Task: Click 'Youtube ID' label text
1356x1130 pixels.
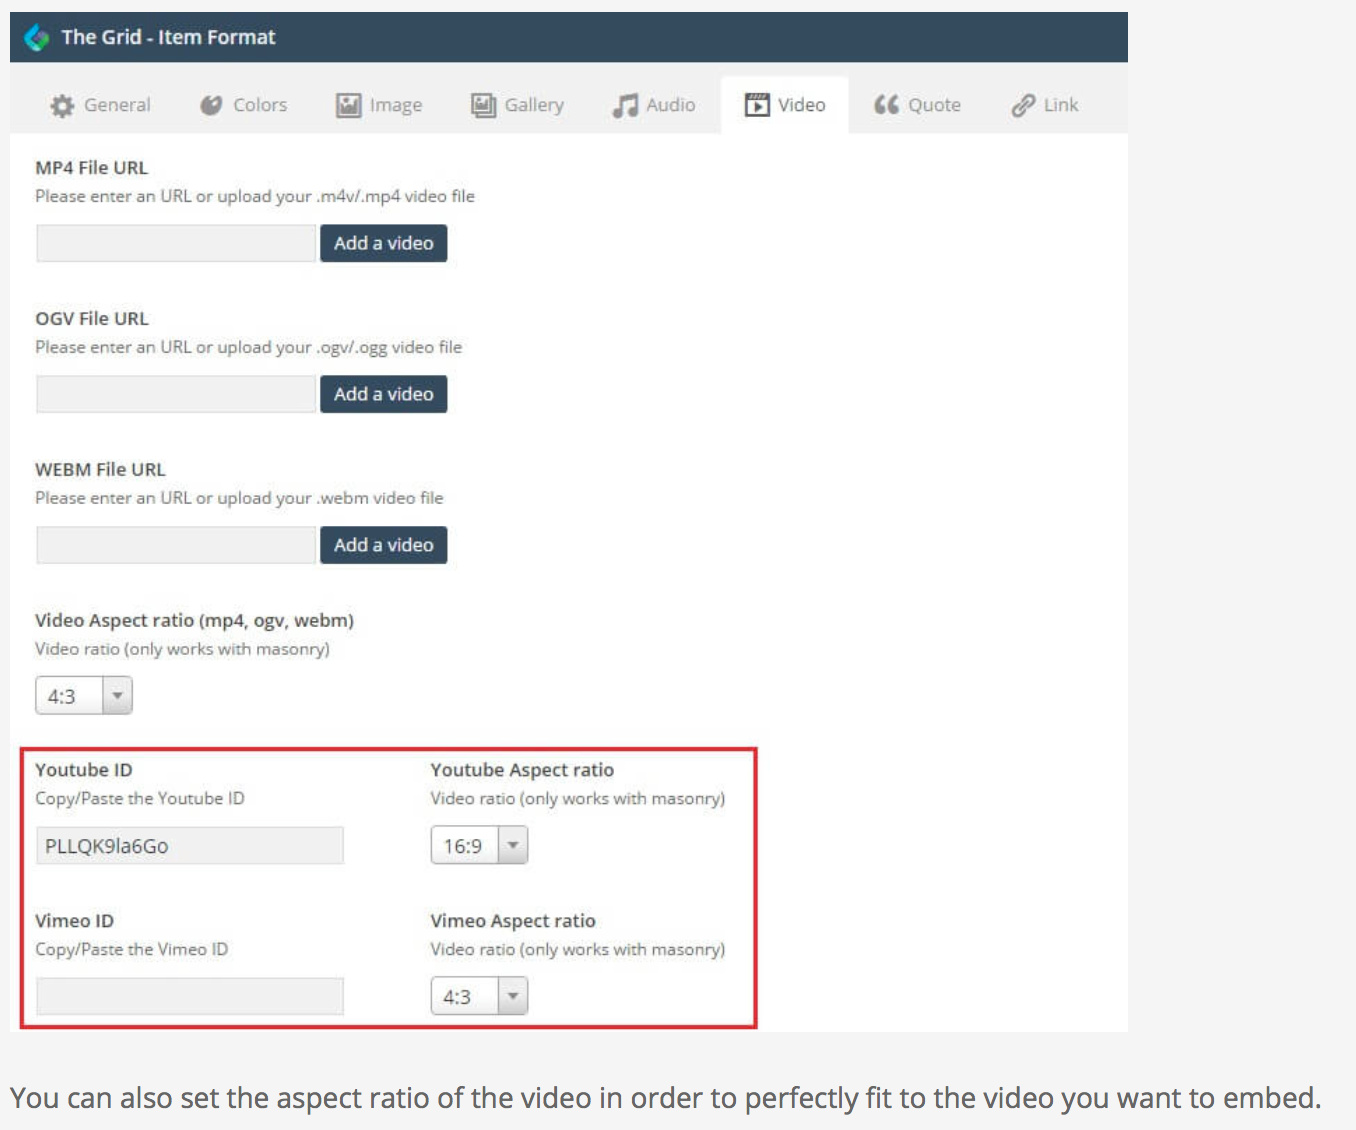Action: point(84,770)
